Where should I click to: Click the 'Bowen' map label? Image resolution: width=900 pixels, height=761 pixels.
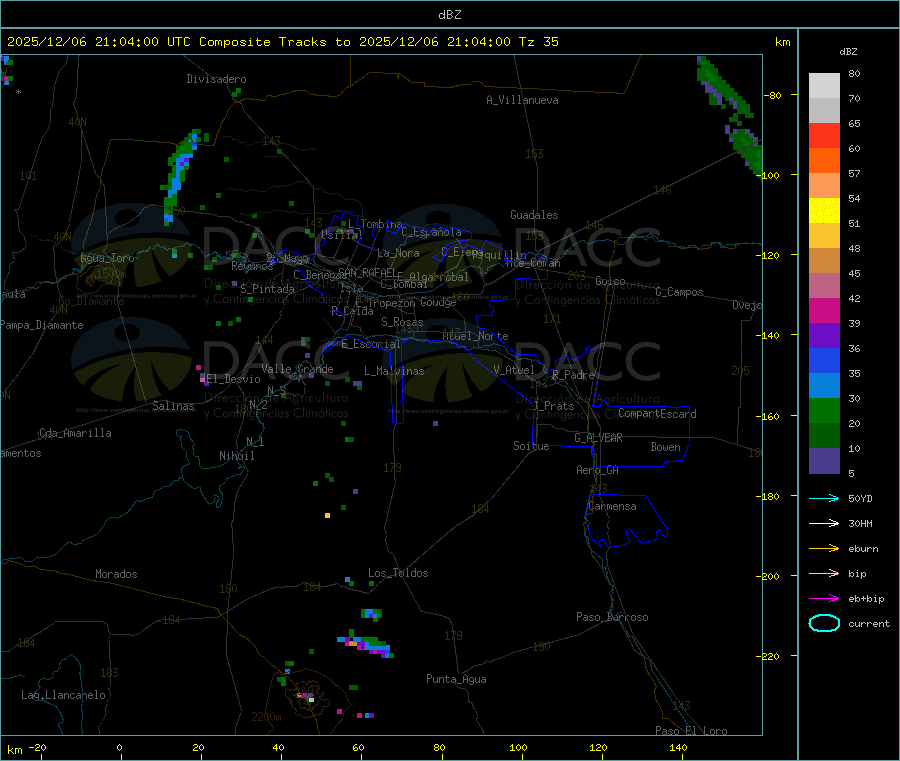coord(665,446)
